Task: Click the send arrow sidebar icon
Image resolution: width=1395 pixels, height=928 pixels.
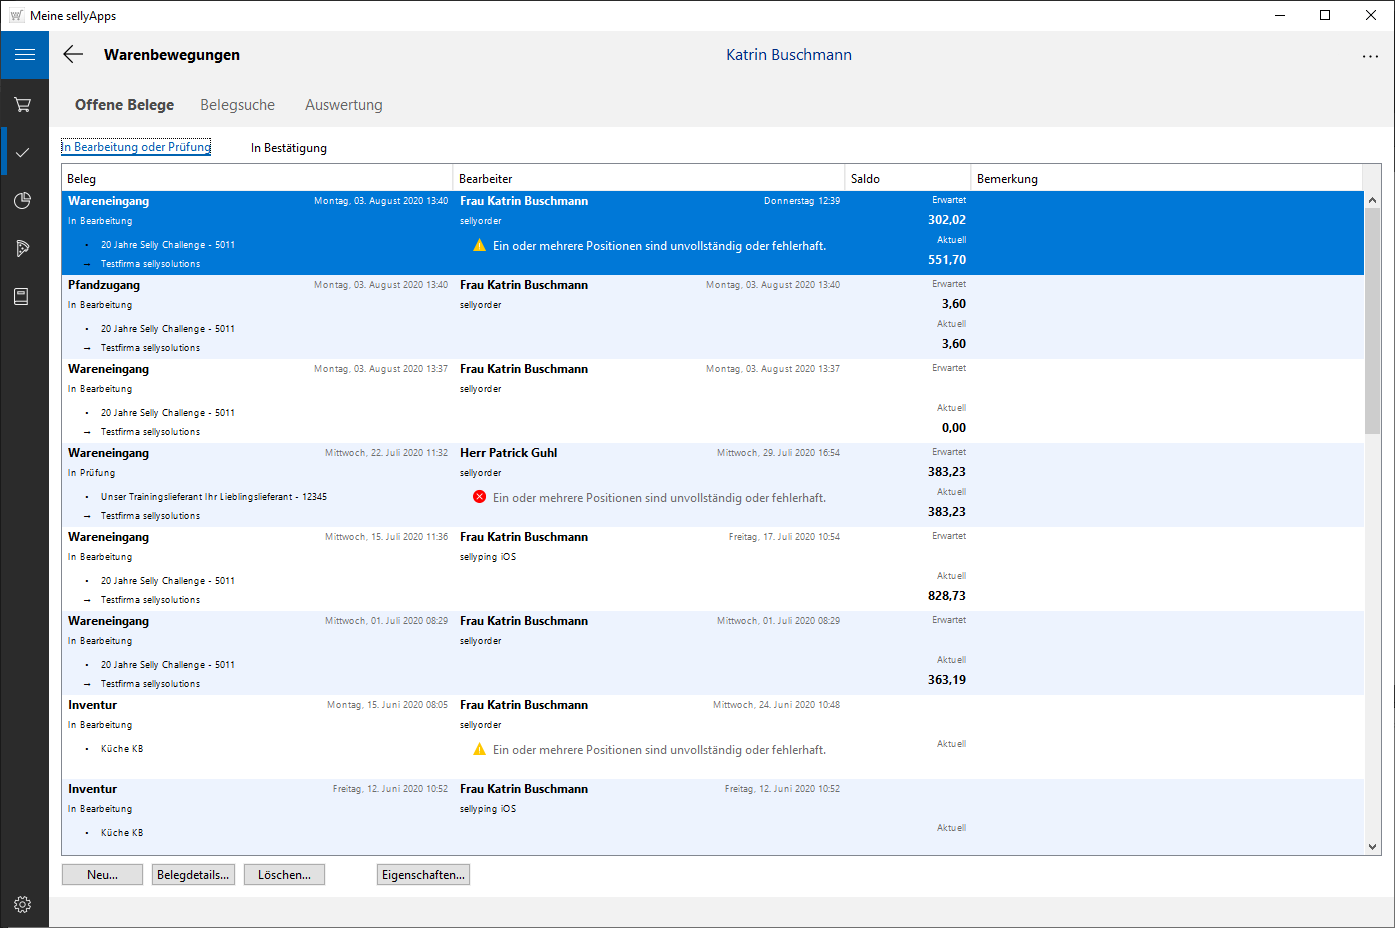Action: click(23, 248)
